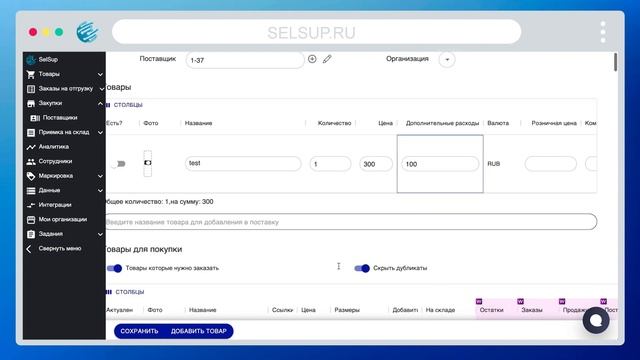Toggle Товары которые нужно заказать switch
Screen dimensions: 640x360
[114, 268]
